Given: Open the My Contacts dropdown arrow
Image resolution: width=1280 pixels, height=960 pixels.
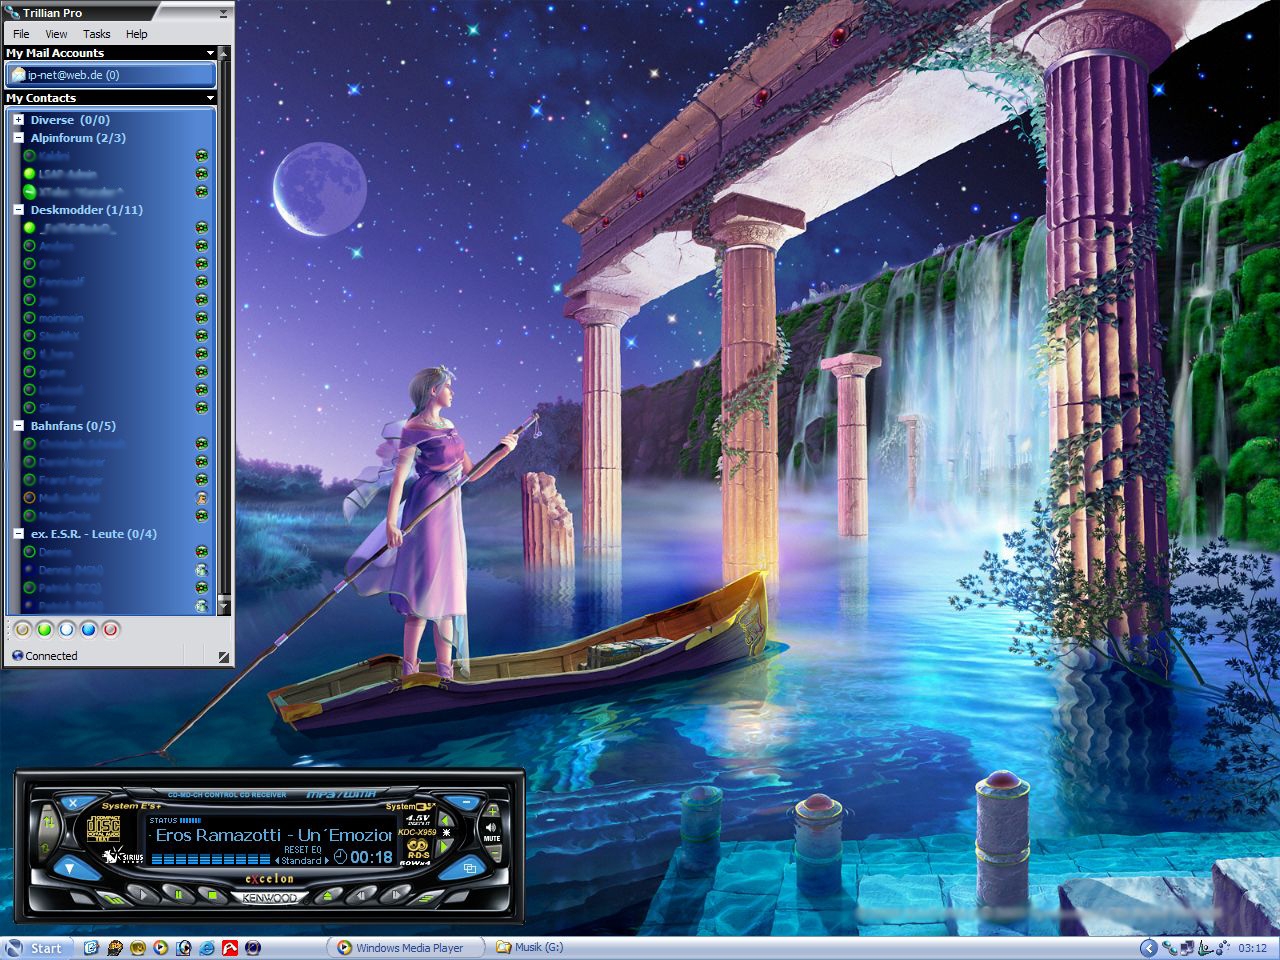Looking at the screenshot, I should 210,98.
